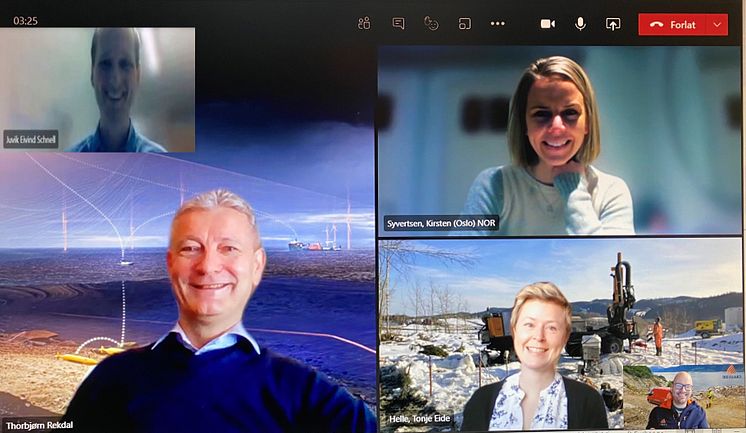Image resolution: width=746 pixels, height=433 pixels.
Task: Click the Syvertsen, Kirsten (Oslo) NOR name label
Action: coord(441,223)
